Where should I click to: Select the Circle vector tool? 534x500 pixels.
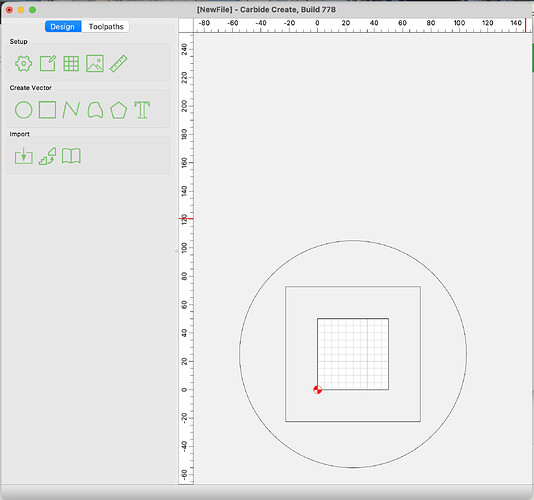coord(23,110)
